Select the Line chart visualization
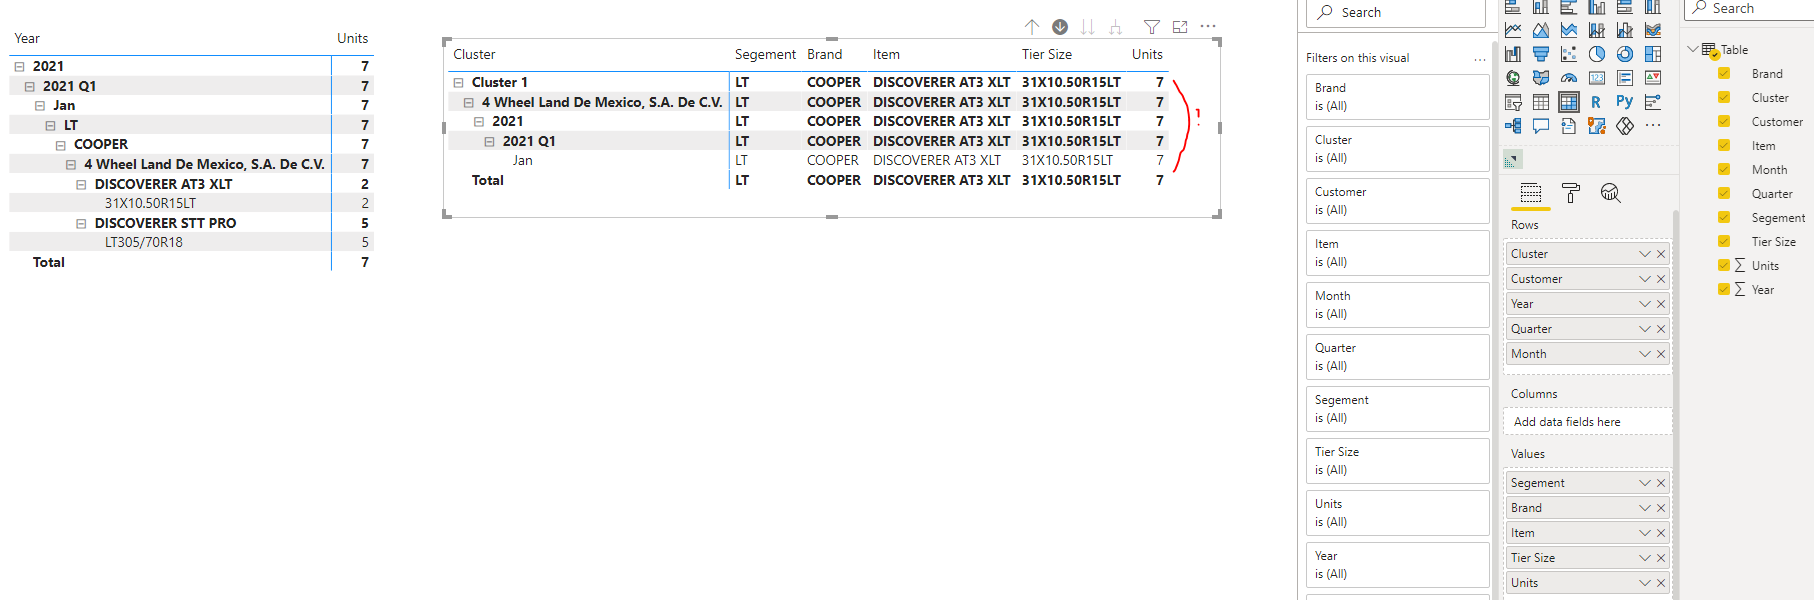 click(1513, 30)
